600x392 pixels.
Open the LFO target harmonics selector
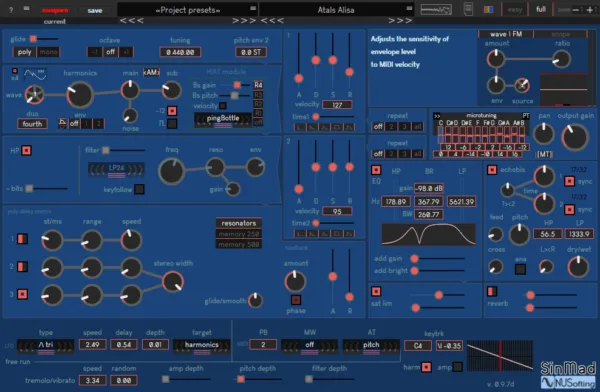pos(202,346)
